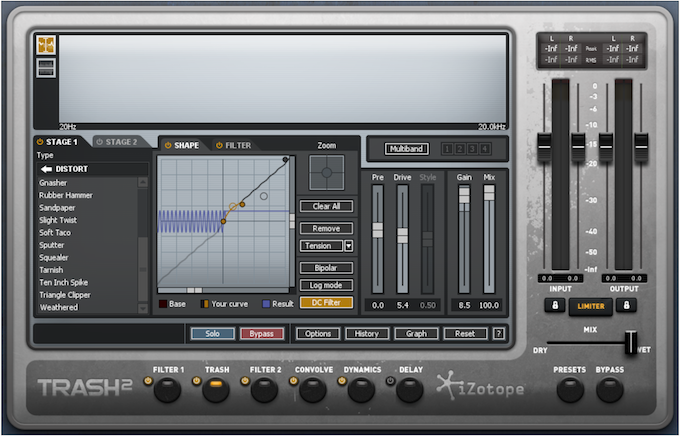Click the Drive value field 5.4
The image size is (680, 436).
(x=402, y=305)
